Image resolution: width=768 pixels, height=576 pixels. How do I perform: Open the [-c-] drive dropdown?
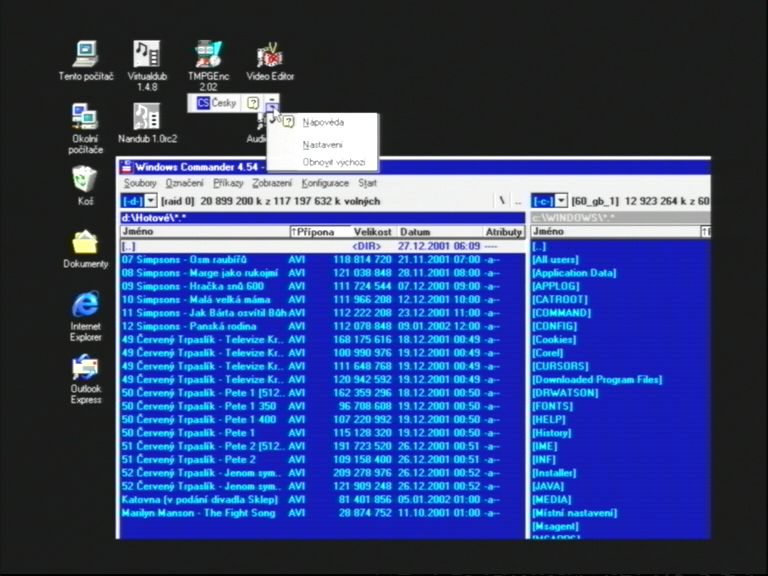[x=561, y=201]
